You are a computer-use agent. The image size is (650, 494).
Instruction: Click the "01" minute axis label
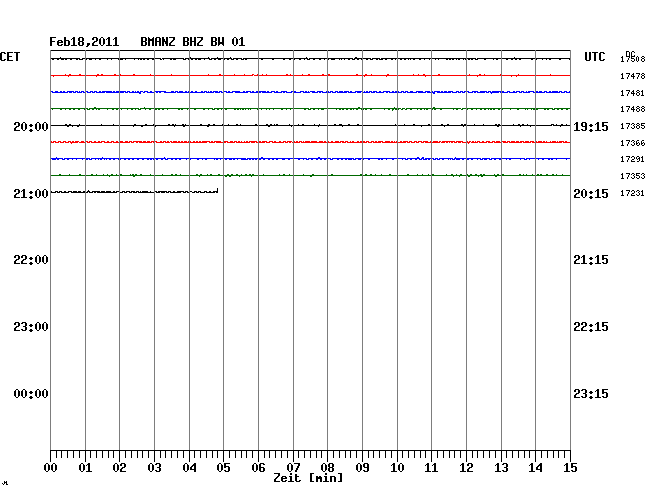[85, 468]
